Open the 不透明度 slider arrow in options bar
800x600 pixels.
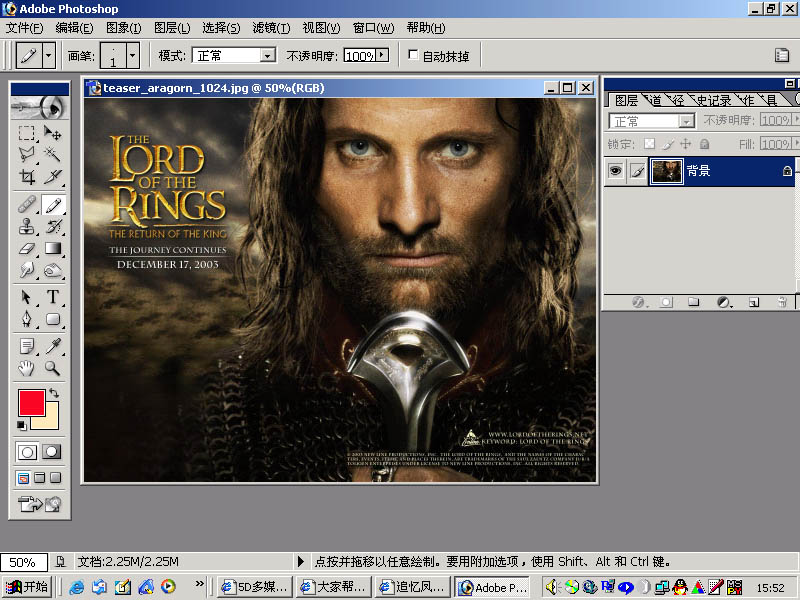[x=382, y=55]
